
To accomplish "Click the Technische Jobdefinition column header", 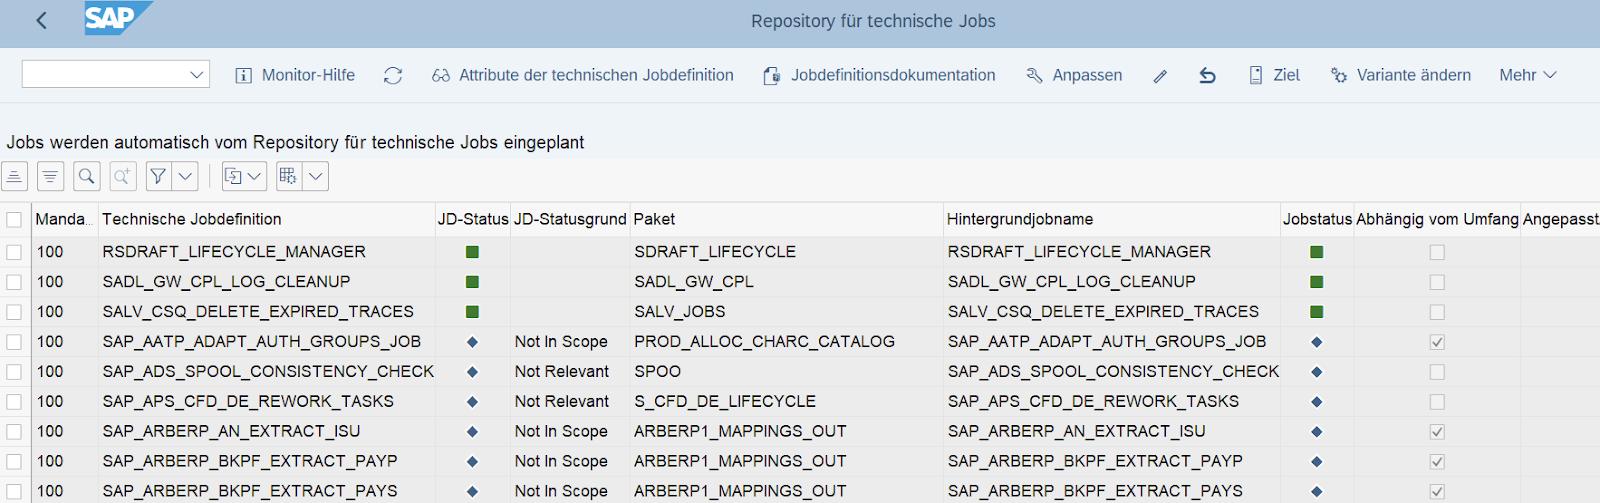I will pos(192,219).
